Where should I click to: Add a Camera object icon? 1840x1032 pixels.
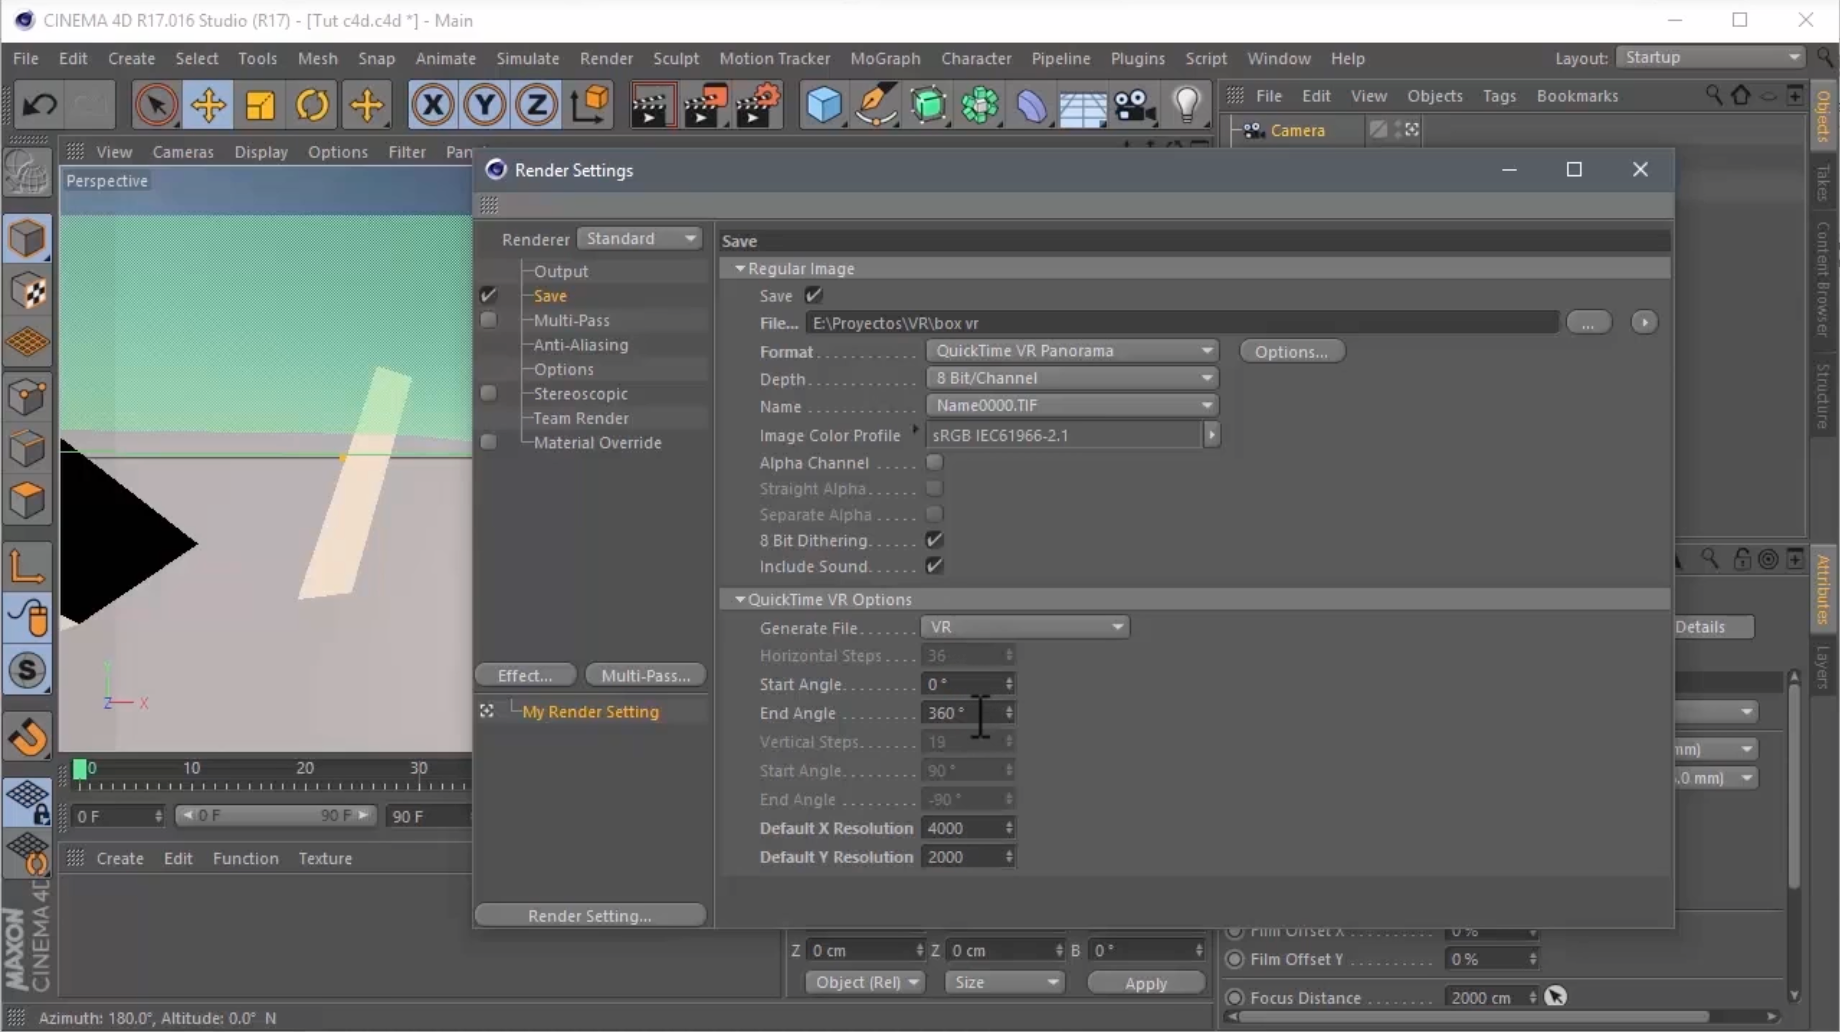click(1135, 105)
